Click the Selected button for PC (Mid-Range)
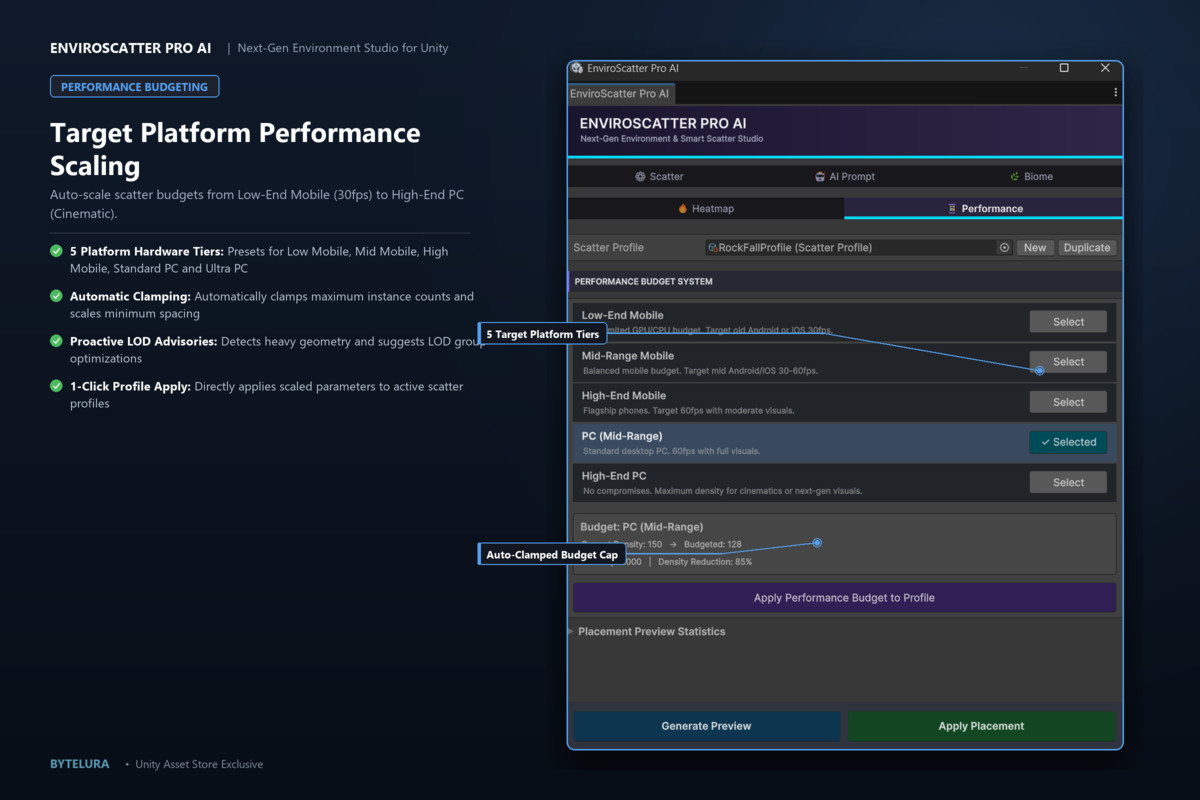1200x800 pixels. click(x=1068, y=442)
